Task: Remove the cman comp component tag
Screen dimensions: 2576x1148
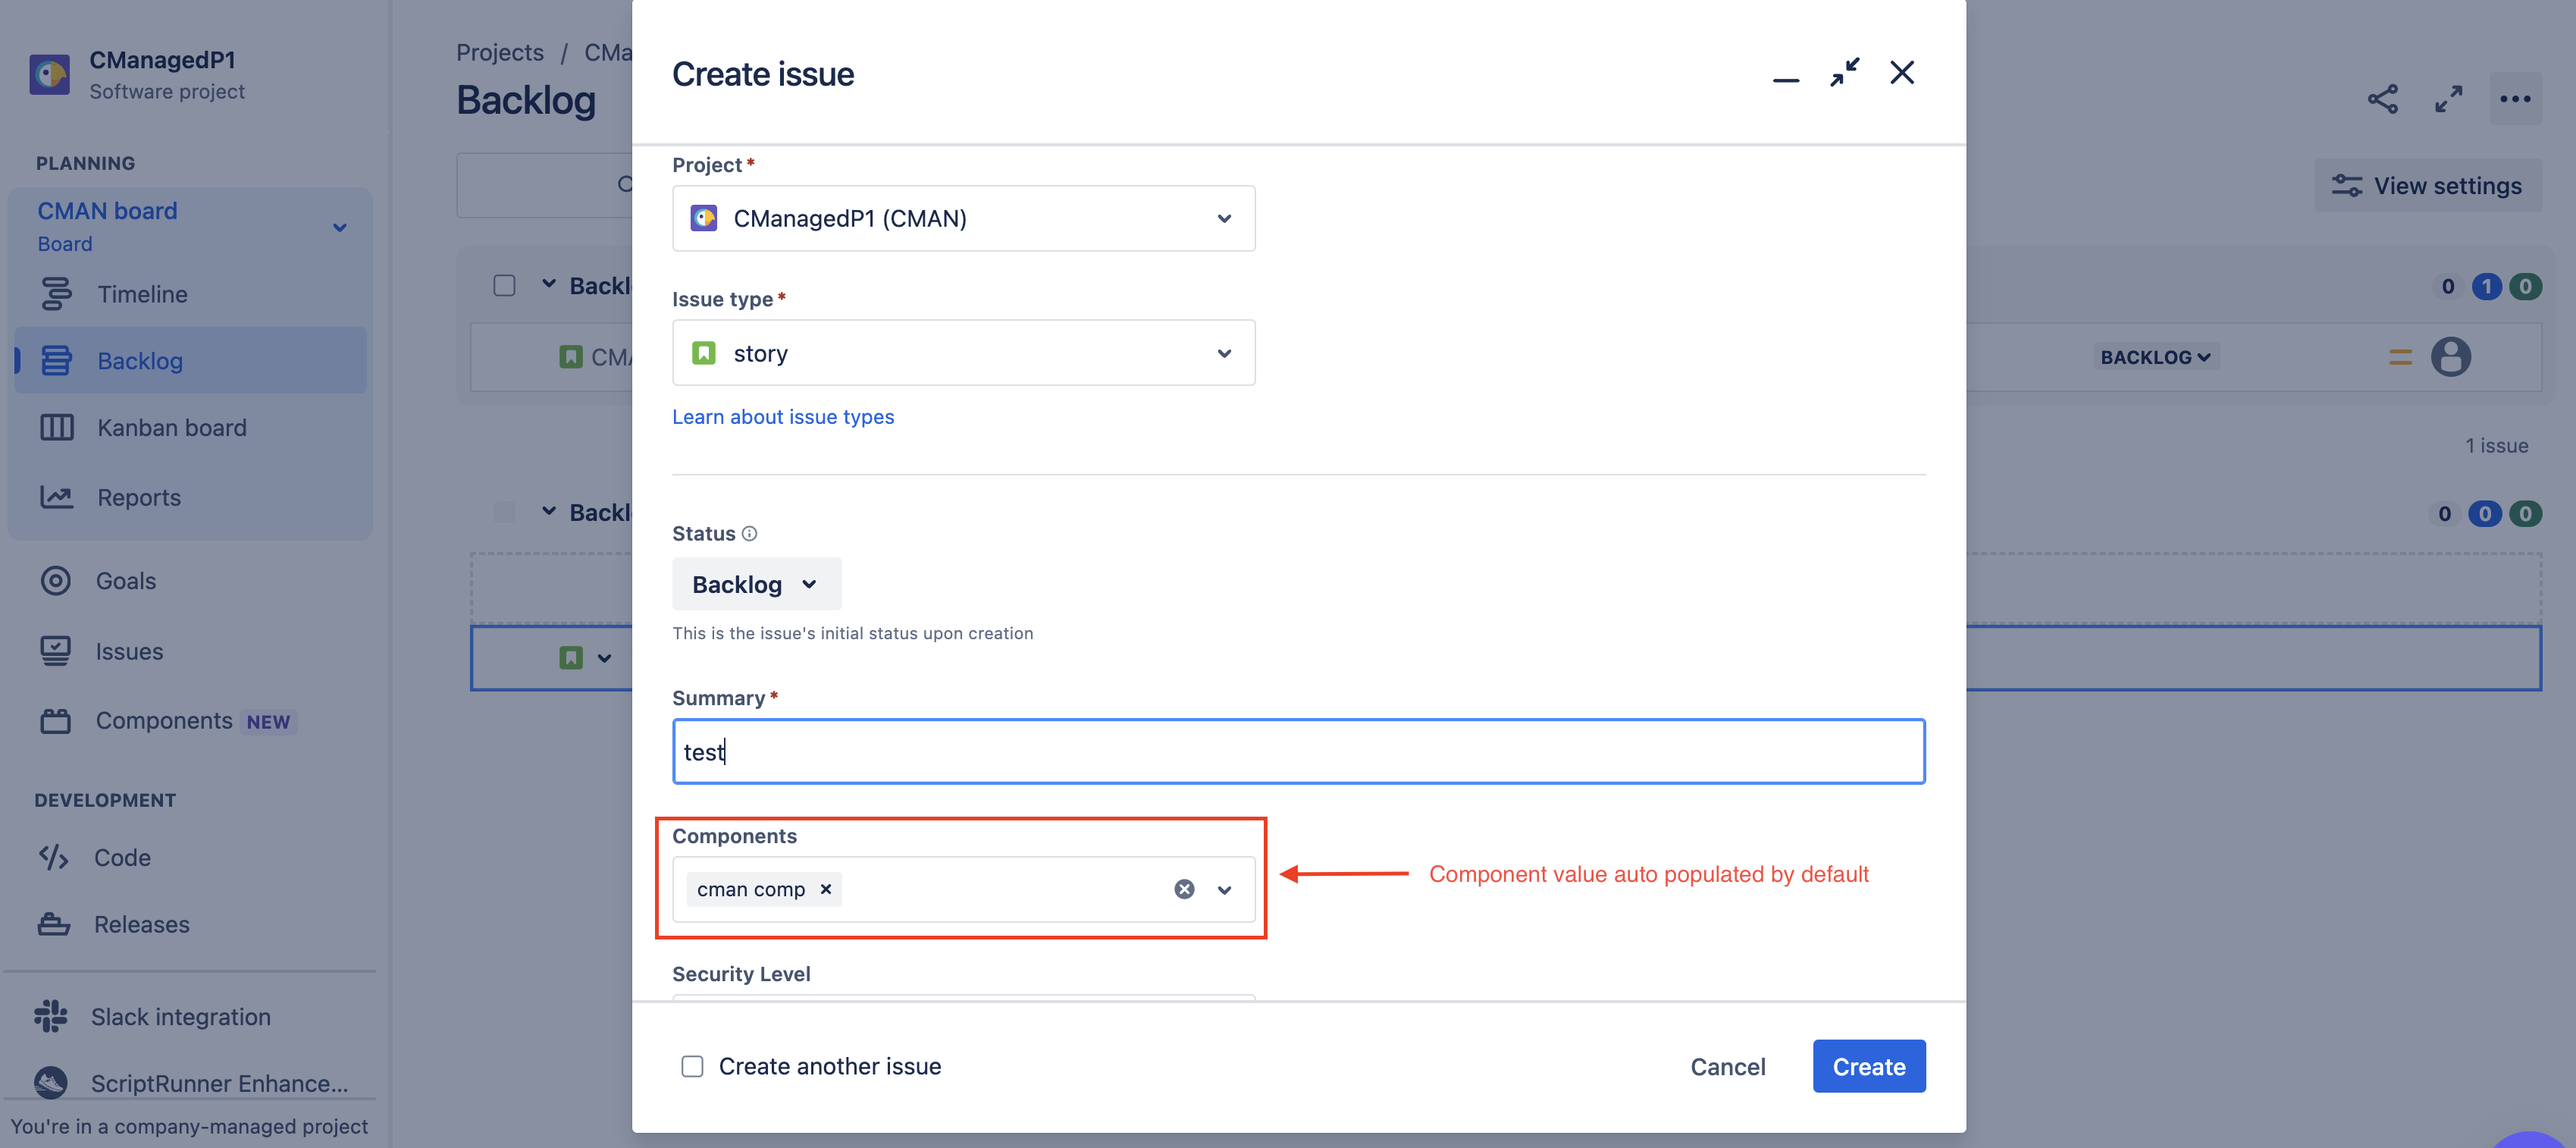Action: (x=826, y=889)
